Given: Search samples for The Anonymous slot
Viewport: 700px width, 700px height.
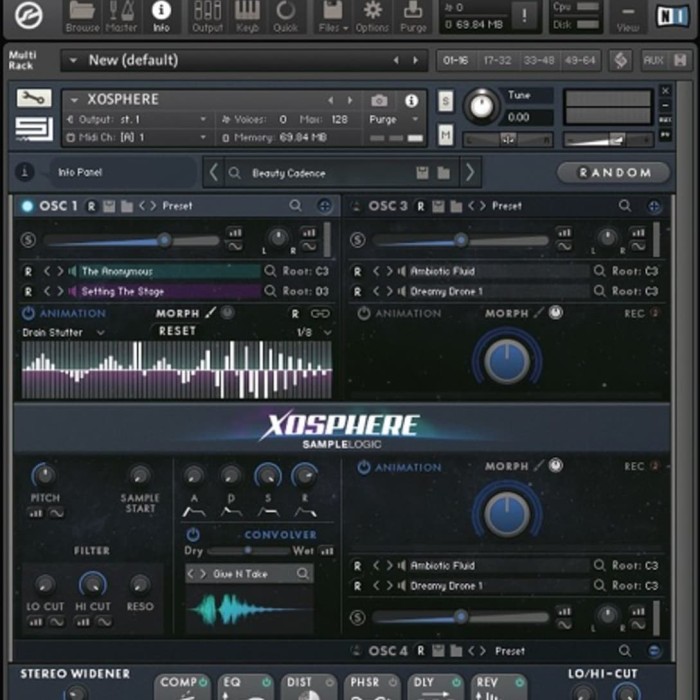Looking at the screenshot, I should (270, 271).
